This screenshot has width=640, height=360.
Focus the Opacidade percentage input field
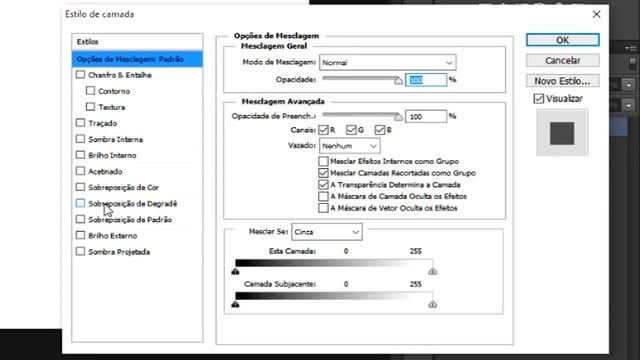tap(426, 80)
